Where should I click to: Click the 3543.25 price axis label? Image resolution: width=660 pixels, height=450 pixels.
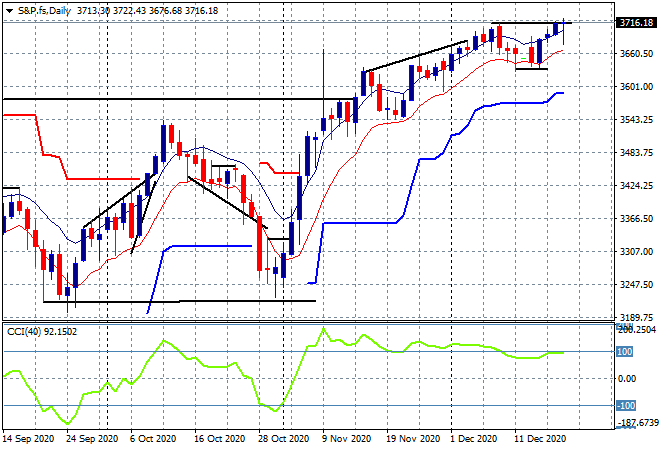pos(636,120)
